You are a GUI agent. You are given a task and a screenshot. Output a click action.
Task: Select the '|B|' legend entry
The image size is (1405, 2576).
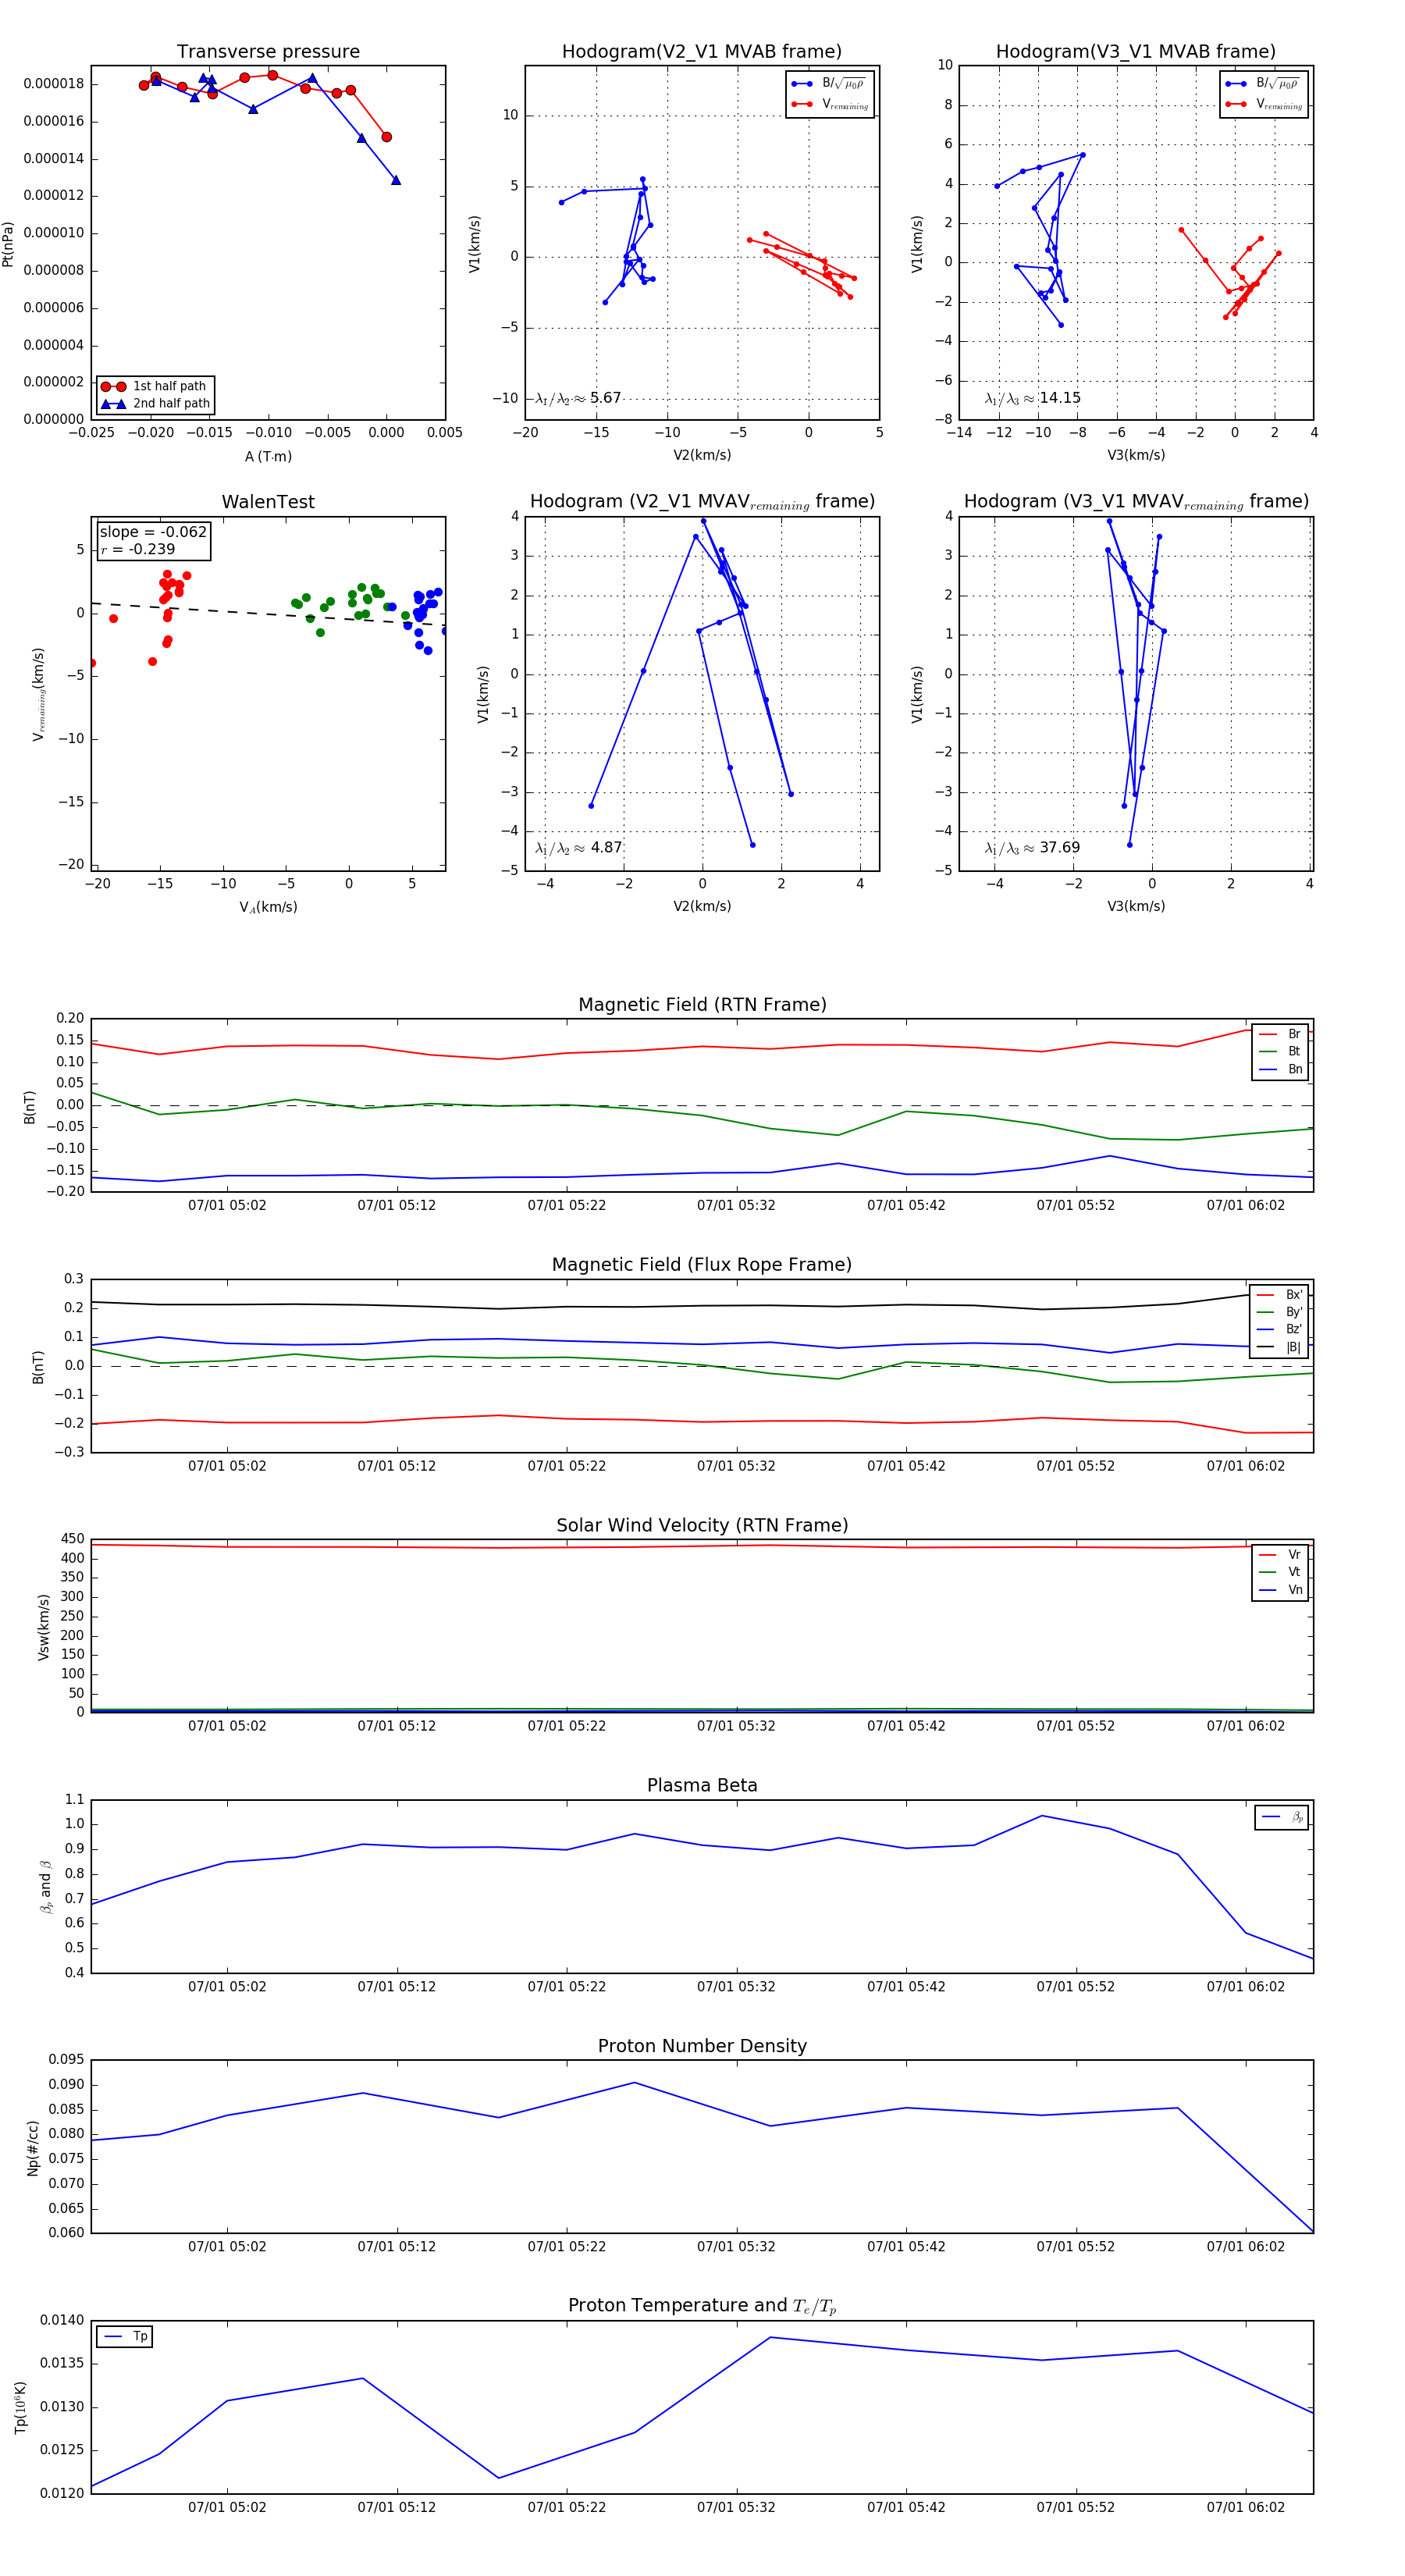[1279, 1347]
